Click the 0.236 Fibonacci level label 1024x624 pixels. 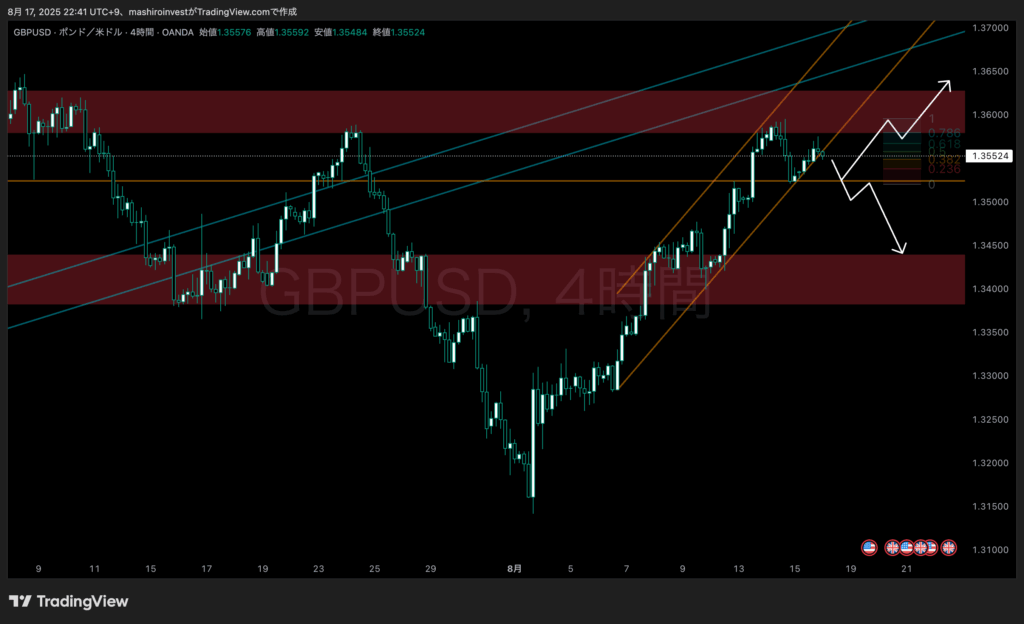(x=944, y=170)
